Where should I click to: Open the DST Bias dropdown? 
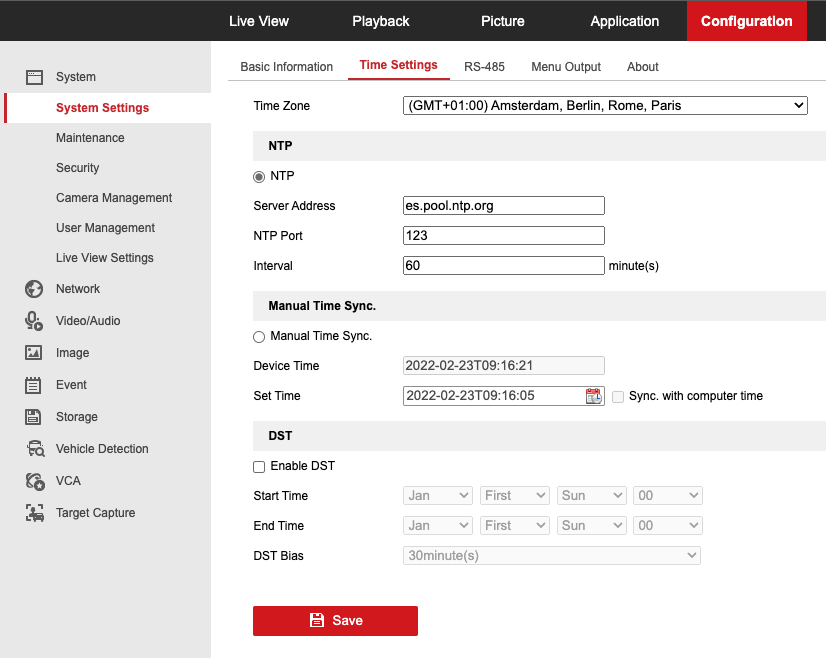click(552, 555)
